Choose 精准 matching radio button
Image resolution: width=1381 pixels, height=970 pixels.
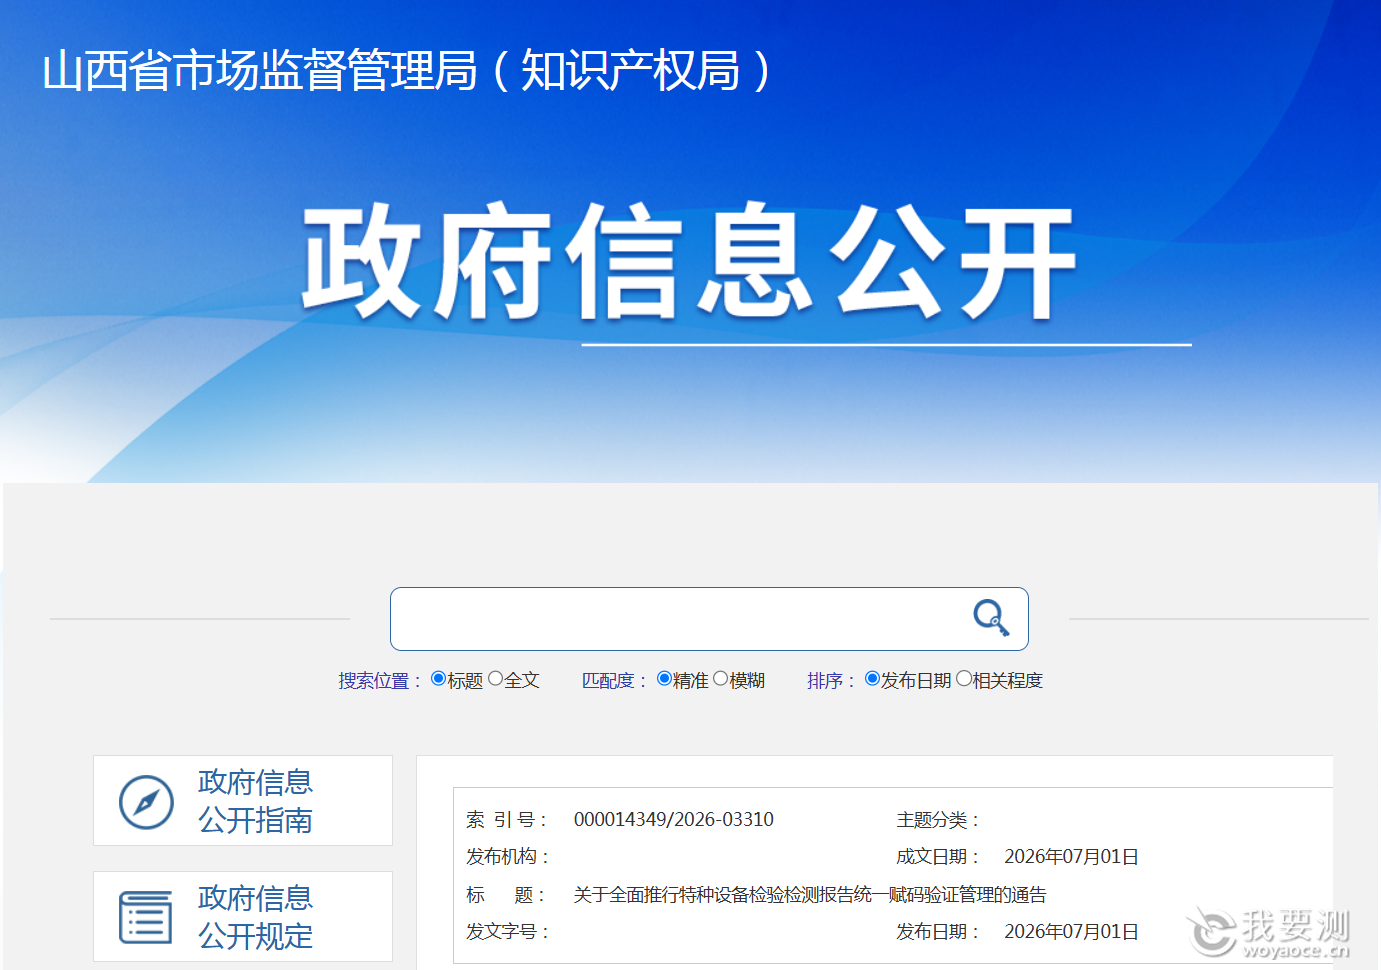[664, 678]
